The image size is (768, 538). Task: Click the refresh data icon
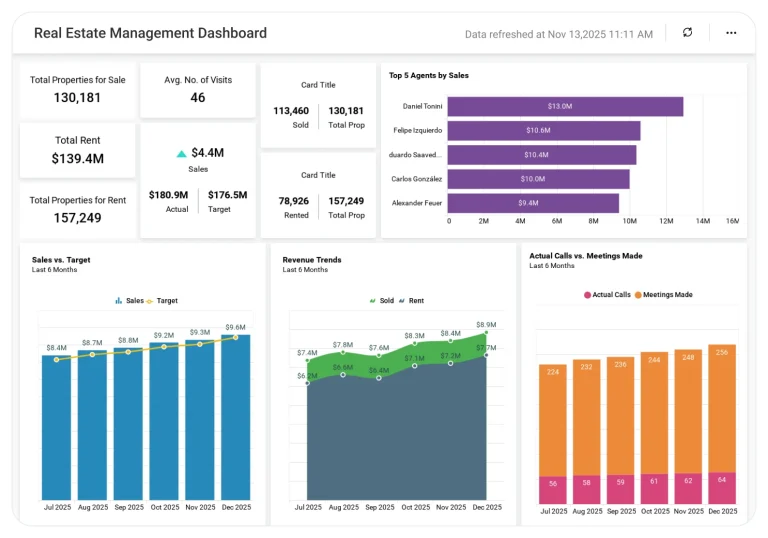[687, 32]
